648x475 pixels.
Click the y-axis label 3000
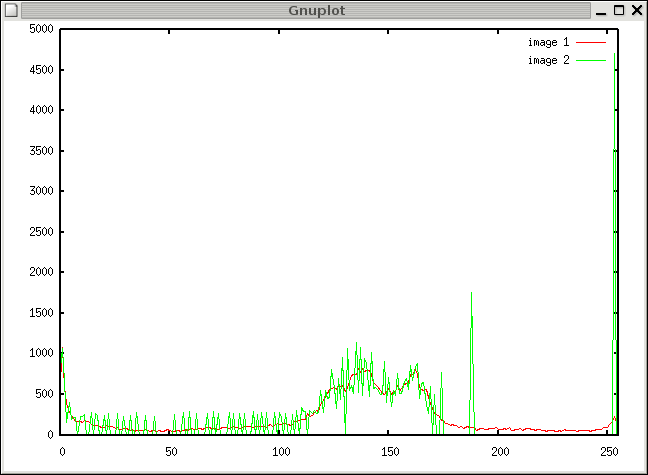pos(41,191)
